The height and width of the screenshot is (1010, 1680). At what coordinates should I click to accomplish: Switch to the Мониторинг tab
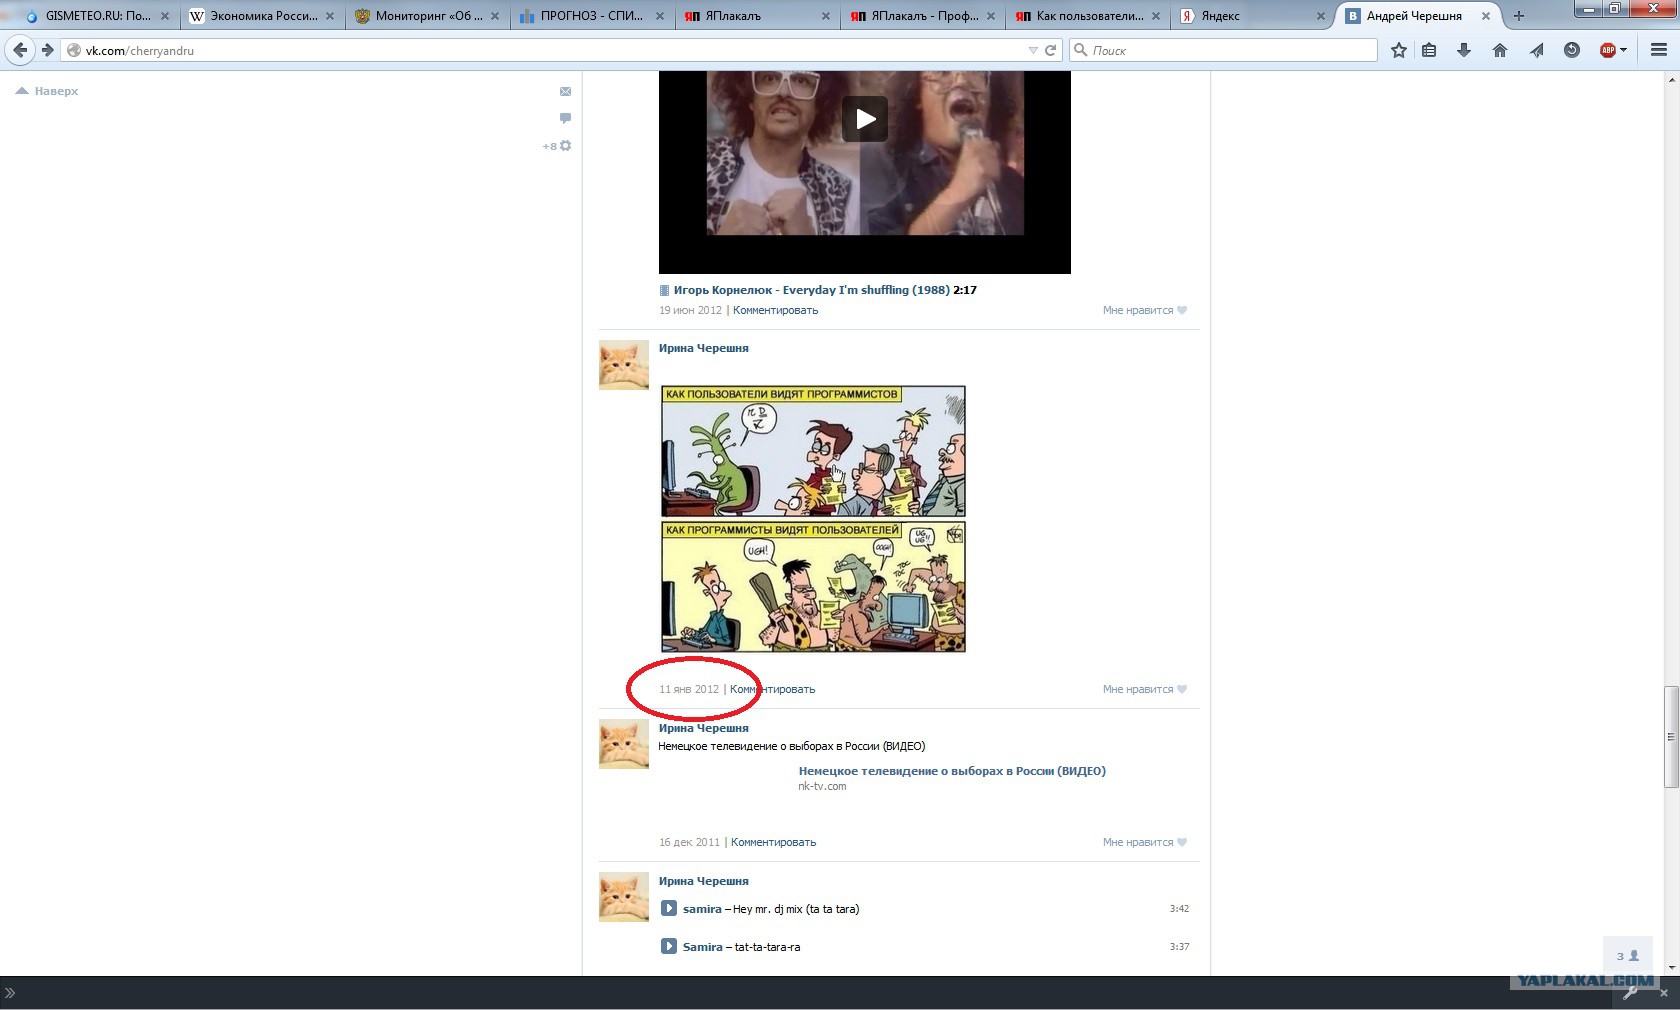(x=429, y=16)
